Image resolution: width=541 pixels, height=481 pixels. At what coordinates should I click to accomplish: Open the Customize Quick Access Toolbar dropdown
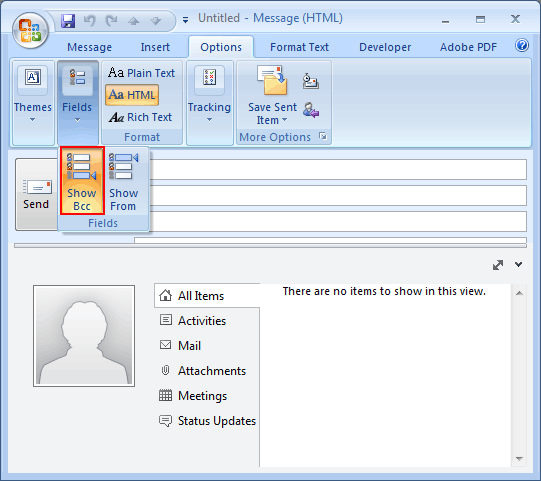point(185,20)
